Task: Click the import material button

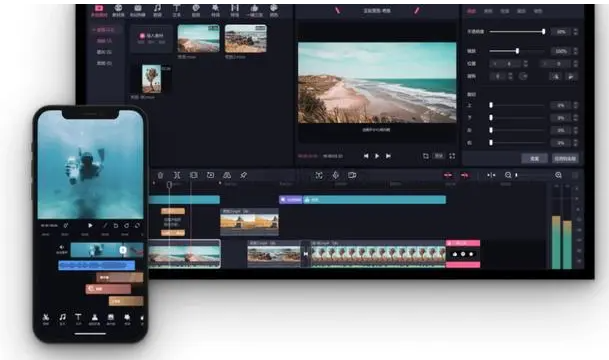Action: tap(151, 38)
